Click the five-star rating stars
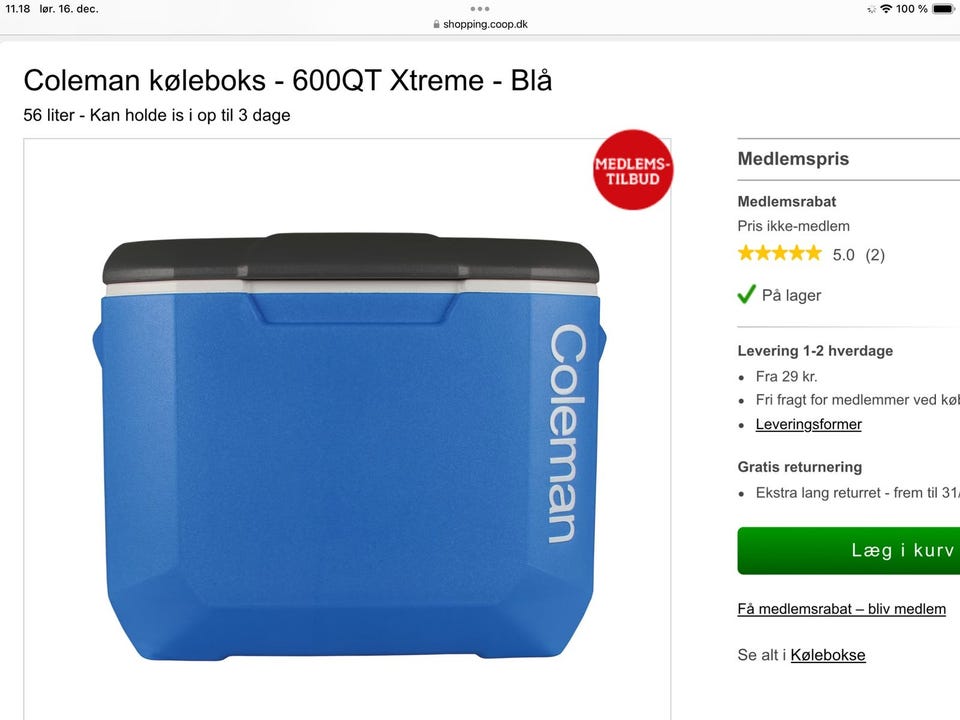960x720 pixels. tap(779, 253)
